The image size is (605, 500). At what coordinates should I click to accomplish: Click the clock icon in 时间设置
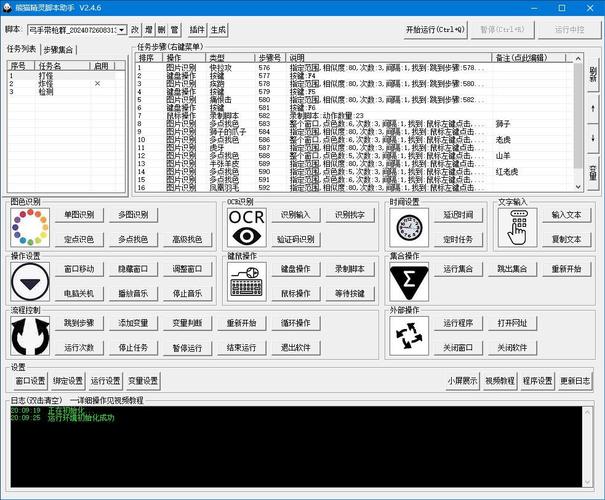click(409, 227)
